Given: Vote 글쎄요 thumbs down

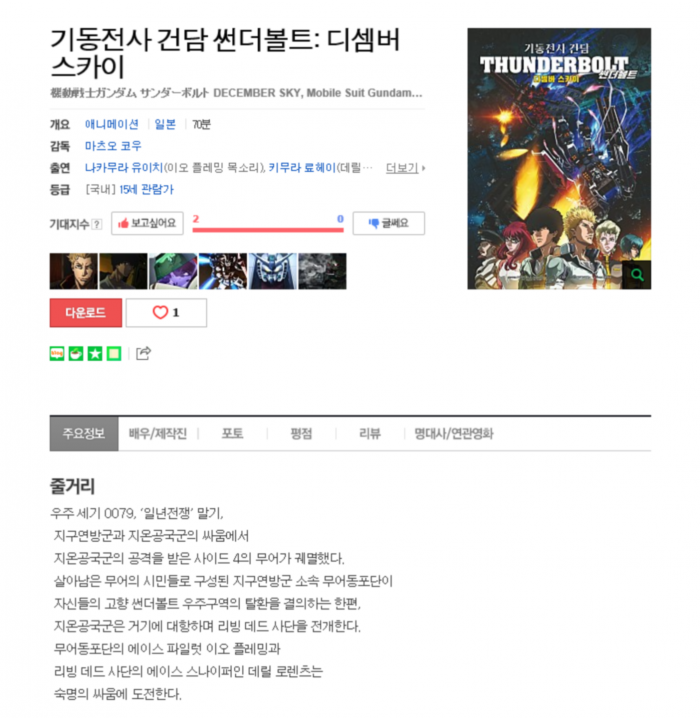Looking at the screenshot, I should (x=389, y=223).
